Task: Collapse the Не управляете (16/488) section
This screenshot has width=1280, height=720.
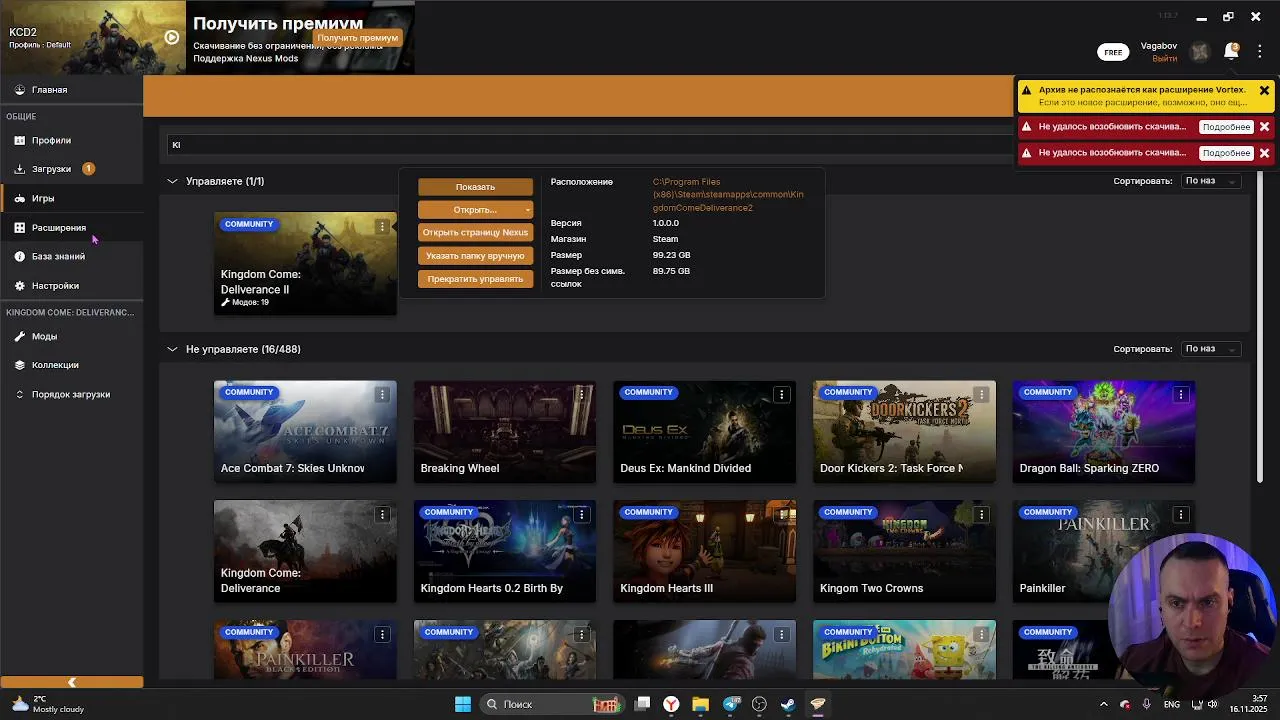Action: (172, 349)
